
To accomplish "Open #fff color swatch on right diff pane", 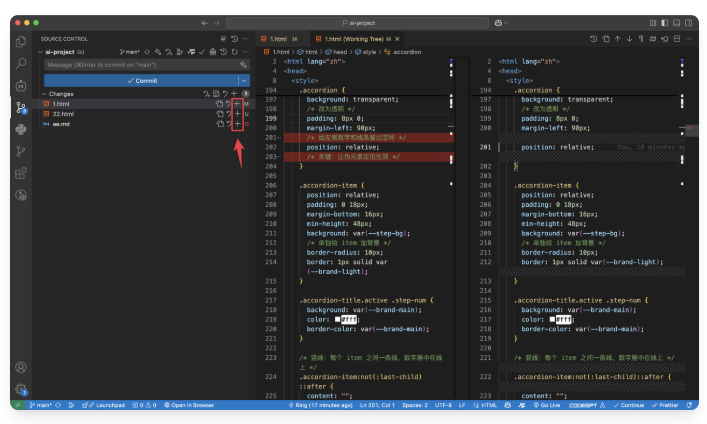I will pyautogui.click(x=552, y=319).
